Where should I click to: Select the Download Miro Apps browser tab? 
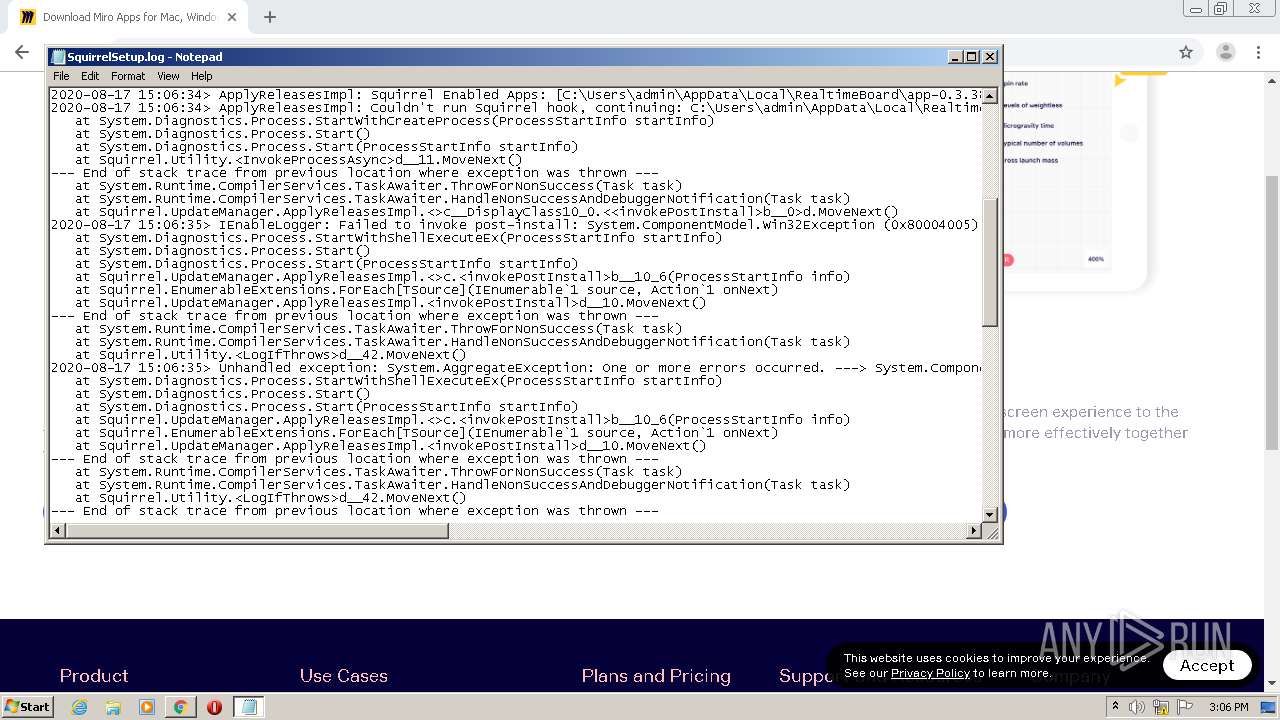pyautogui.click(x=128, y=17)
